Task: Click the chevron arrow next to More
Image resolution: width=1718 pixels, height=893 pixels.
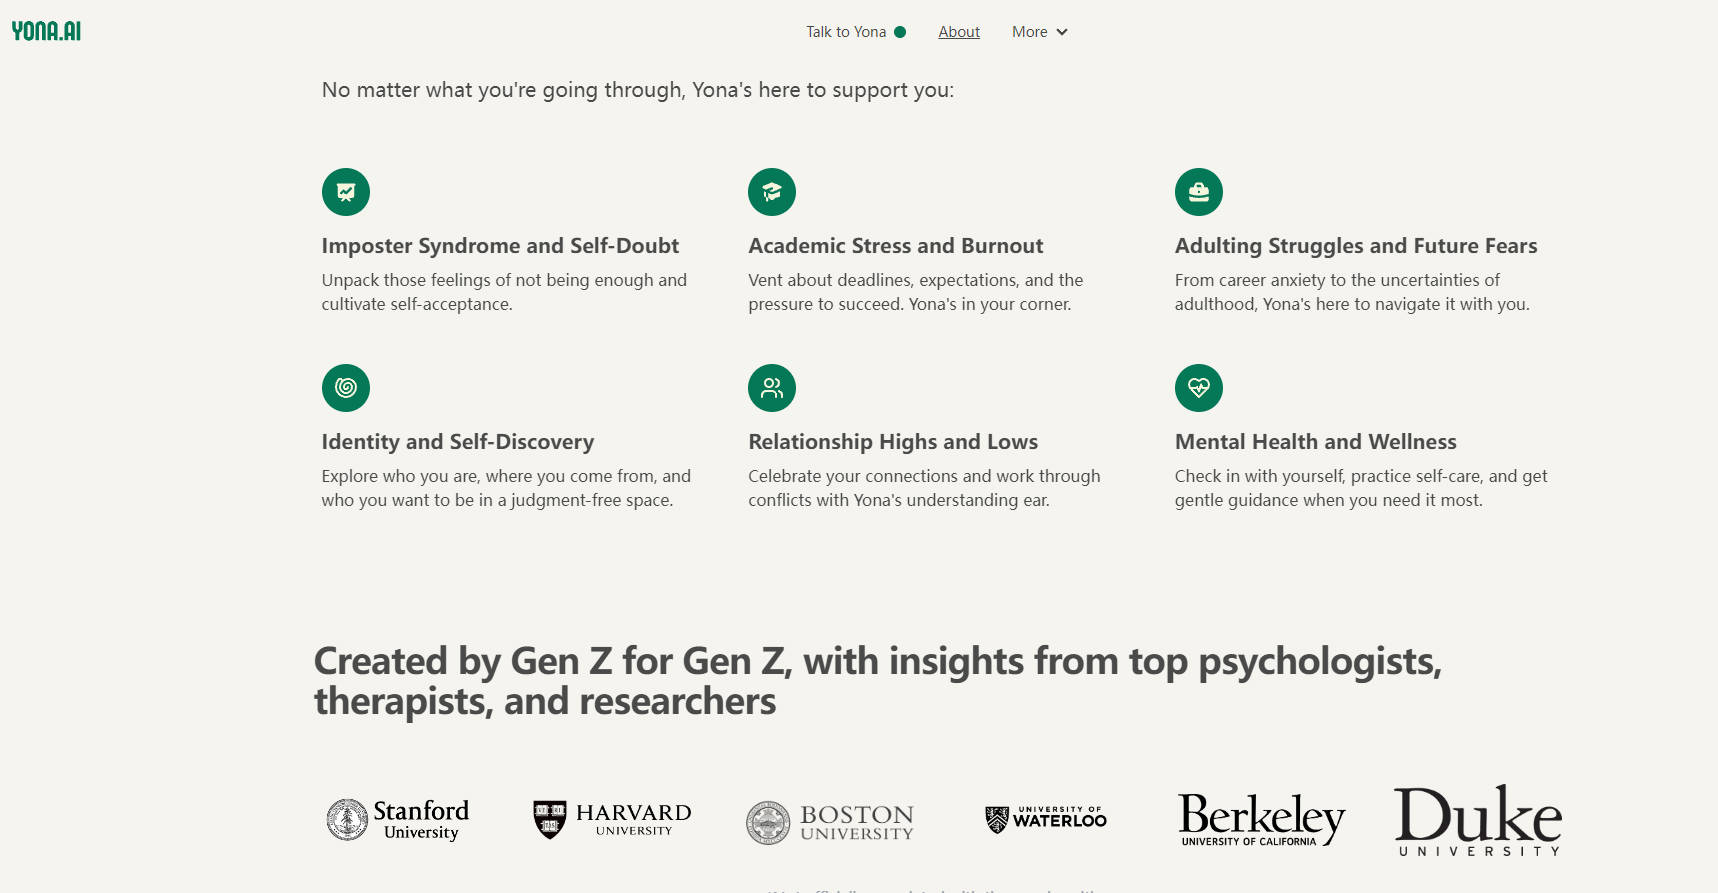Action: click(1062, 32)
